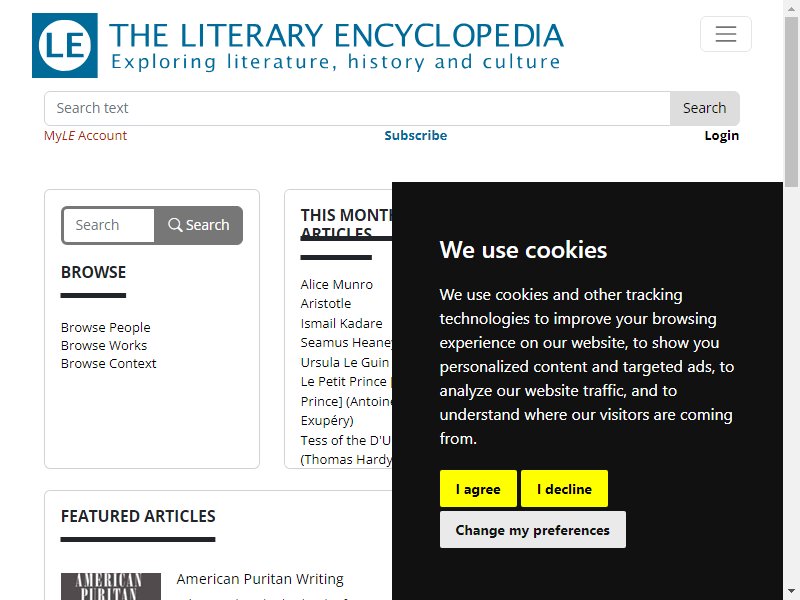800x600 pixels.
Task: Focus the sidebar Search box
Action: (109, 225)
